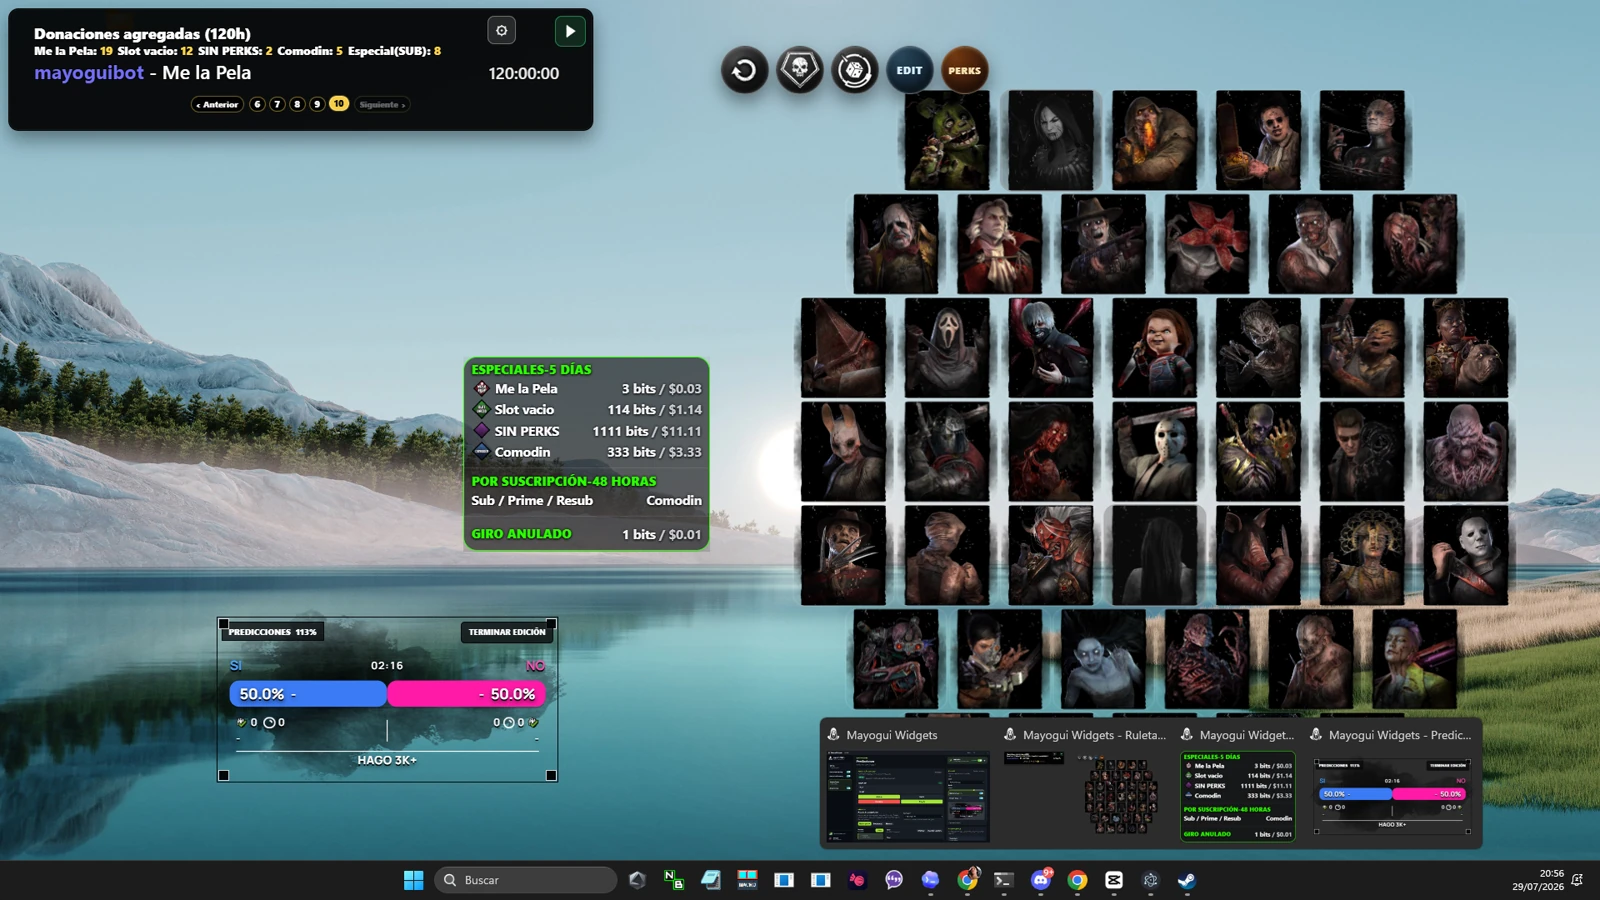Screen dimensions: 1600x900
Task: Select the hockey-masked killer portrait
Action: tap(1154, 452)
